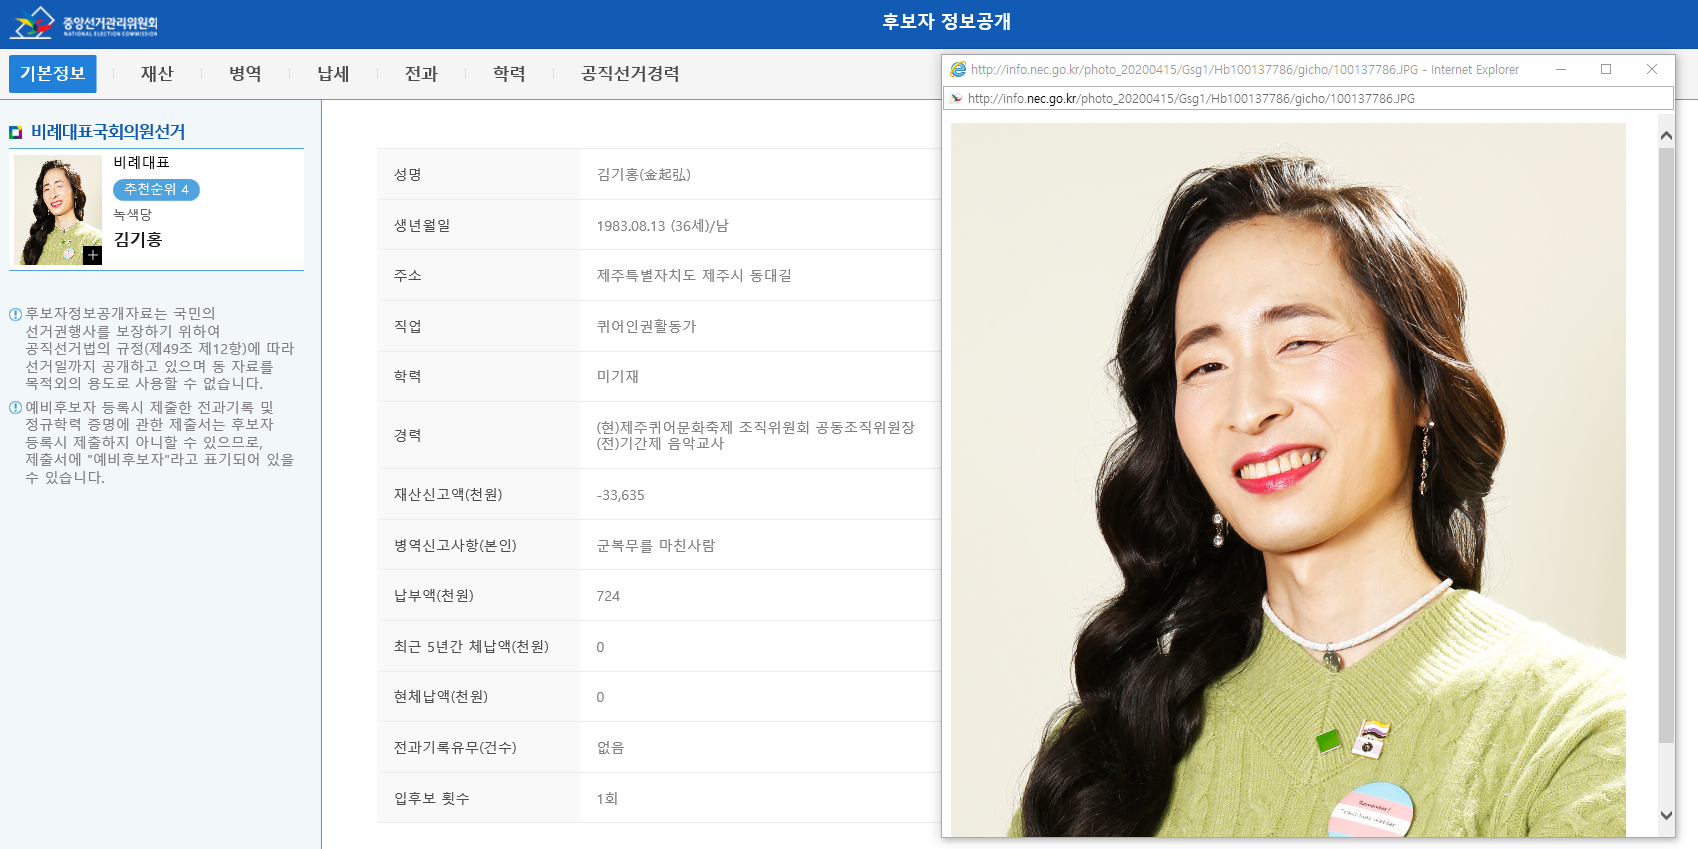Viewport: 1698px width, 849px height.
Task: Click the popup's URL address field
Action: (1300, 99)
